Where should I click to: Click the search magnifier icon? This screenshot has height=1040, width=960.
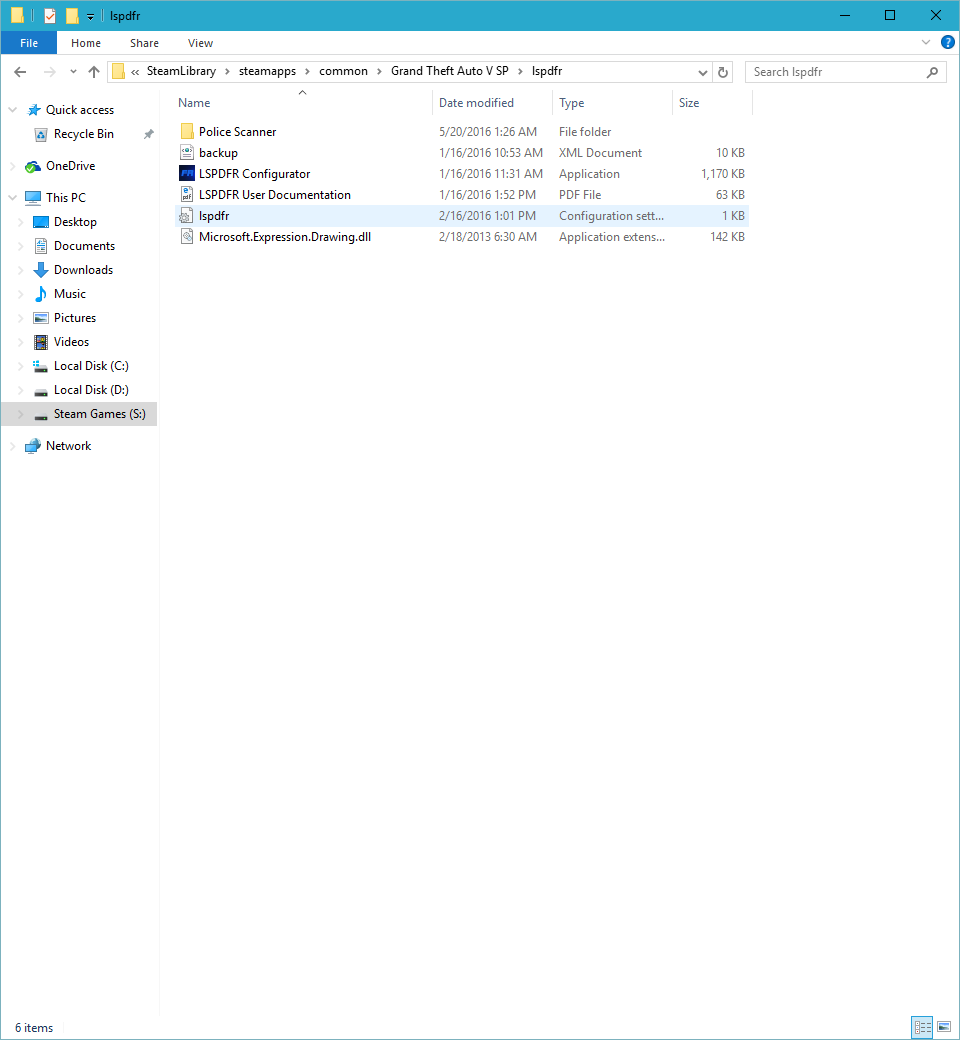coord(932,72)
